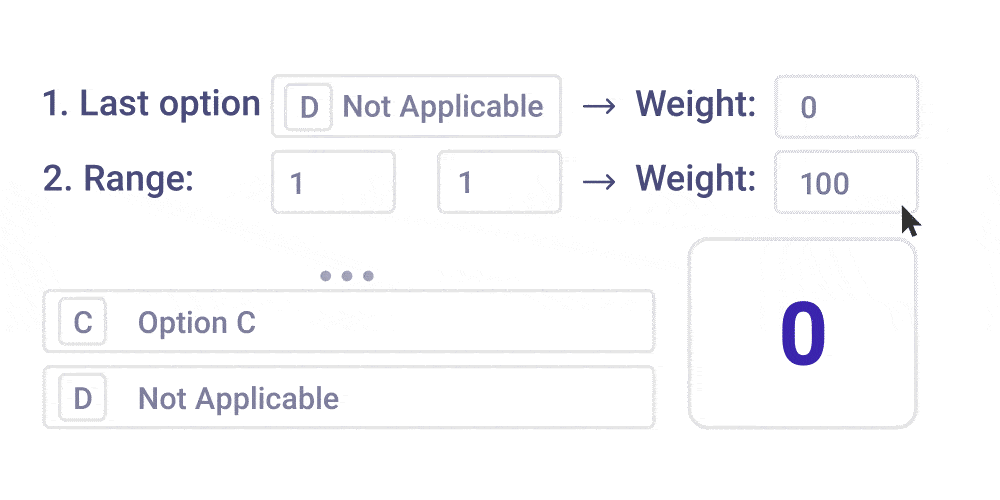Click the leftmost dot of the ellipsis
Screen dimensions: 1000x500
[x=326, y=276]
